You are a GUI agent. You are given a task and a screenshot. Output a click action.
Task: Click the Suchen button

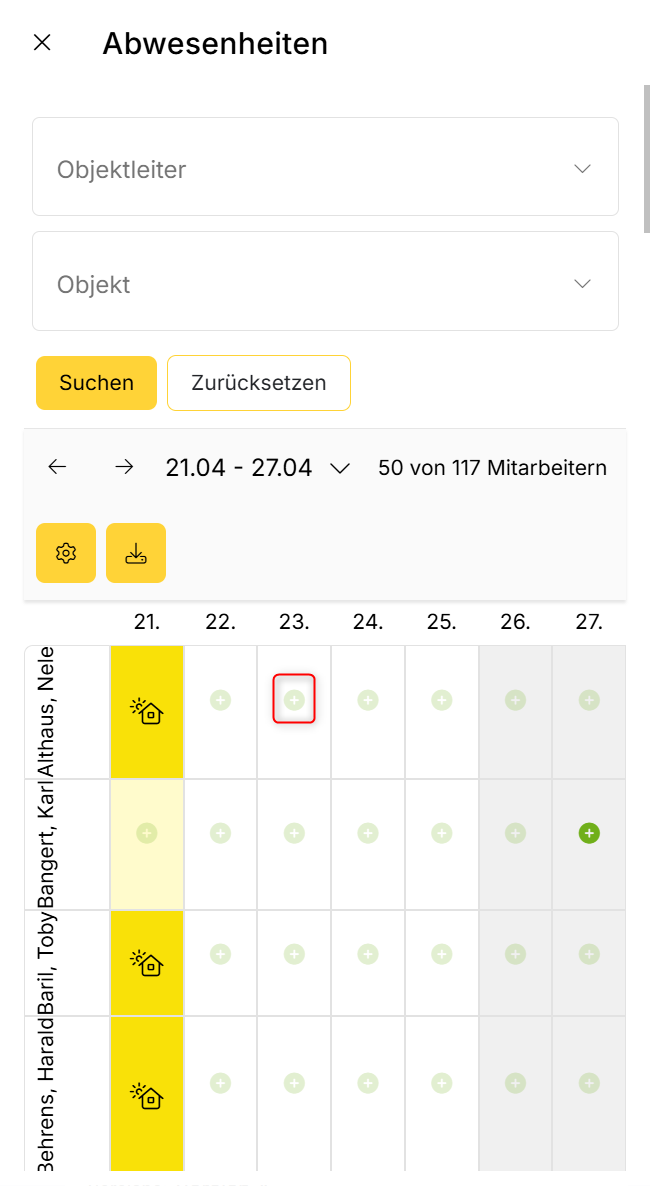point(96,383)
